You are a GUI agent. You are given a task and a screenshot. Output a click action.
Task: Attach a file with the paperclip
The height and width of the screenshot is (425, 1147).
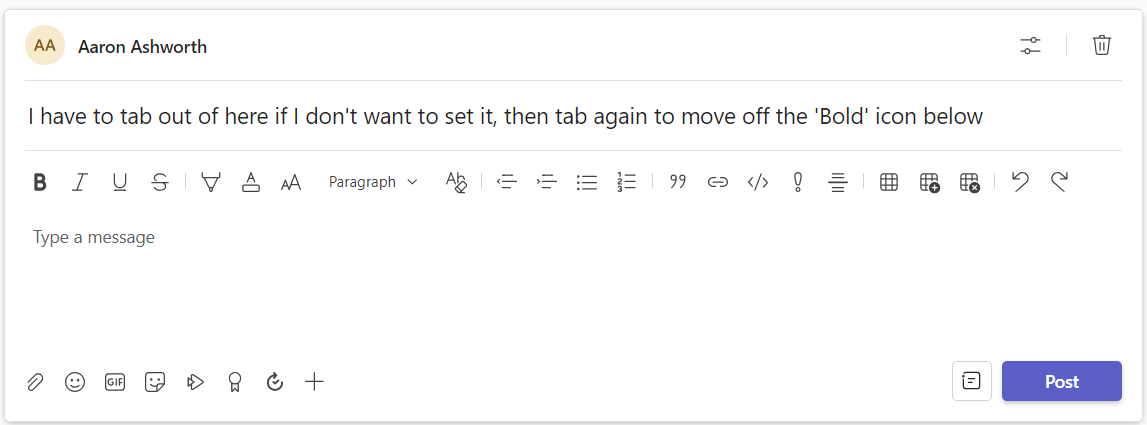pyautogui.click(x=35, y=382)
